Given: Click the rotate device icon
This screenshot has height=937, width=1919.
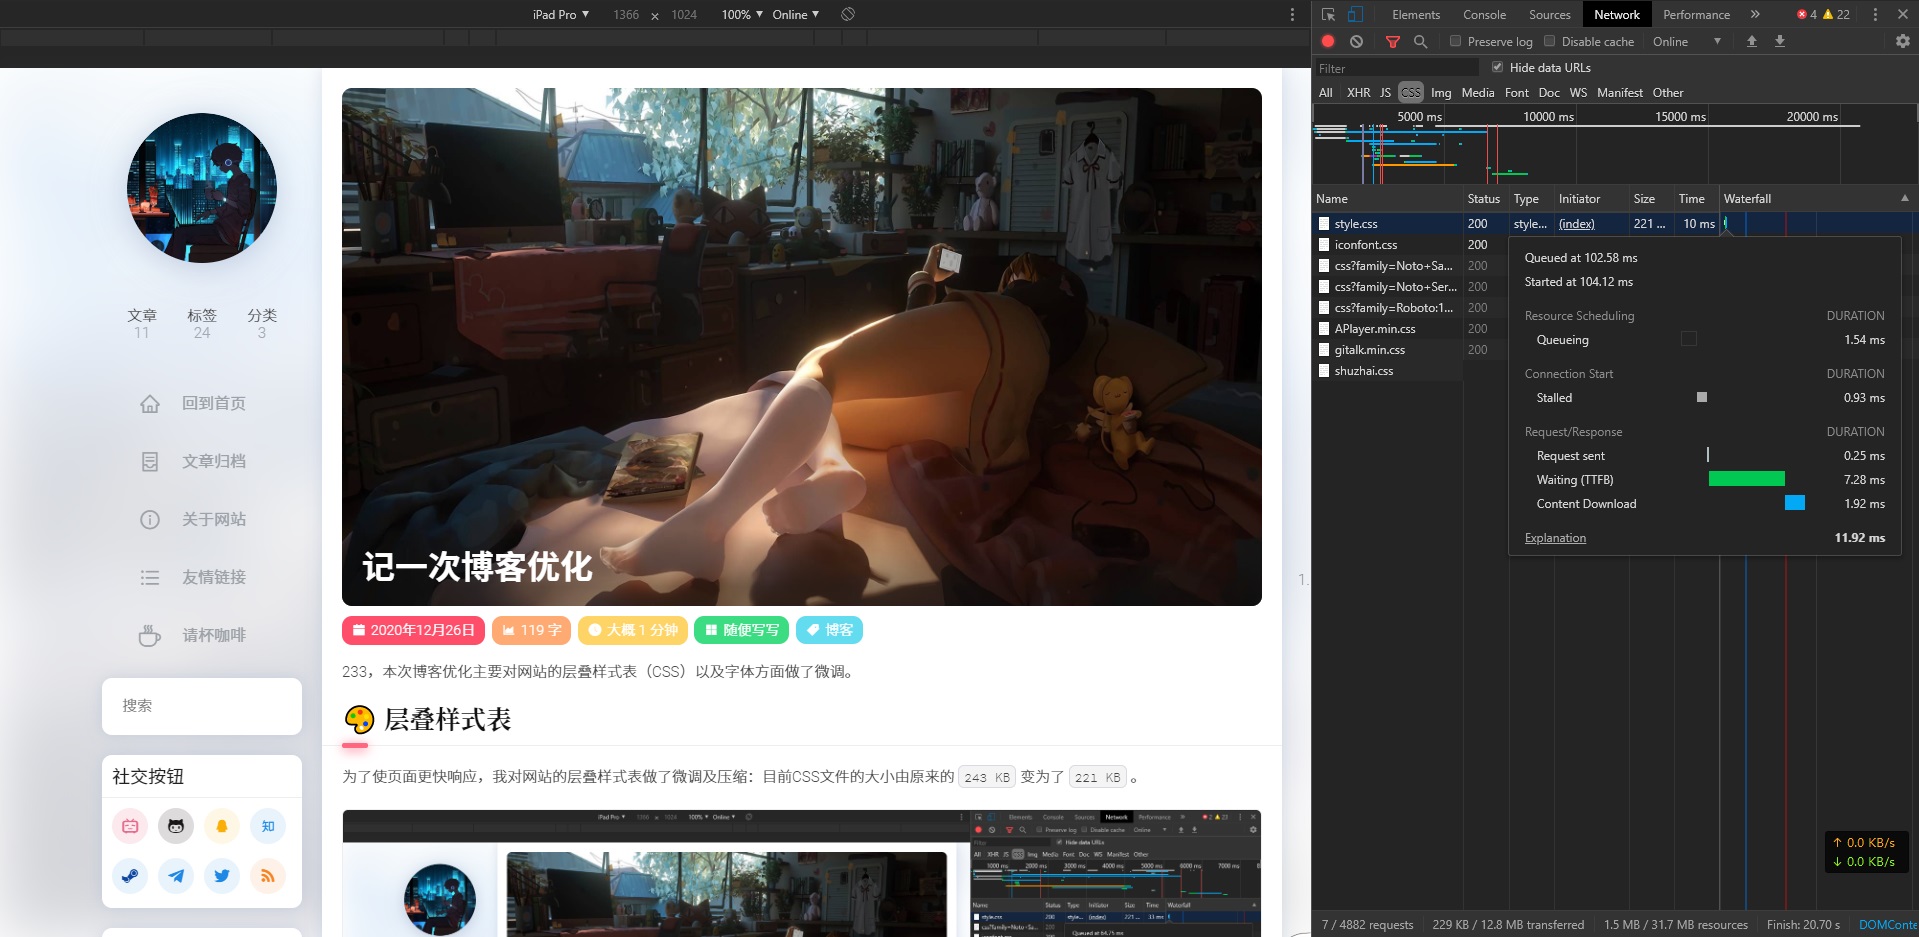Looking at the screenshot, I should 848,14.
